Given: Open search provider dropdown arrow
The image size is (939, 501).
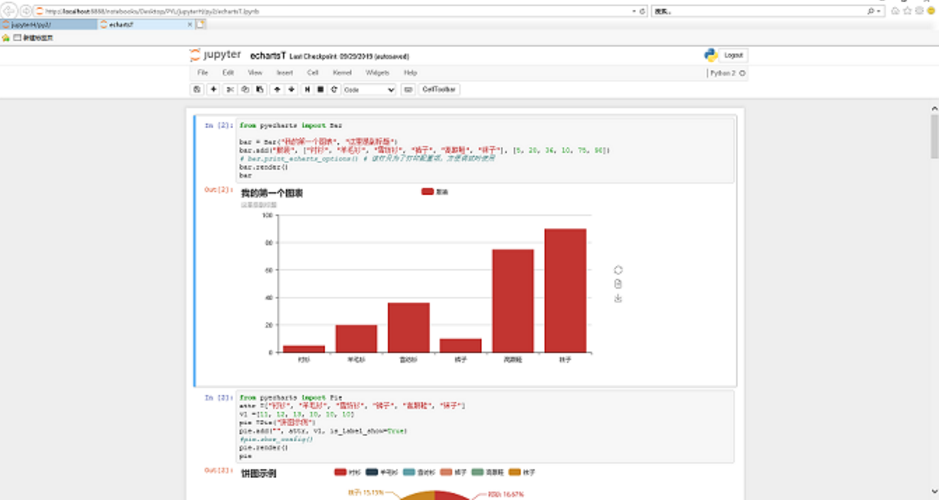Looking at the screenshot, I should point(879,11).
